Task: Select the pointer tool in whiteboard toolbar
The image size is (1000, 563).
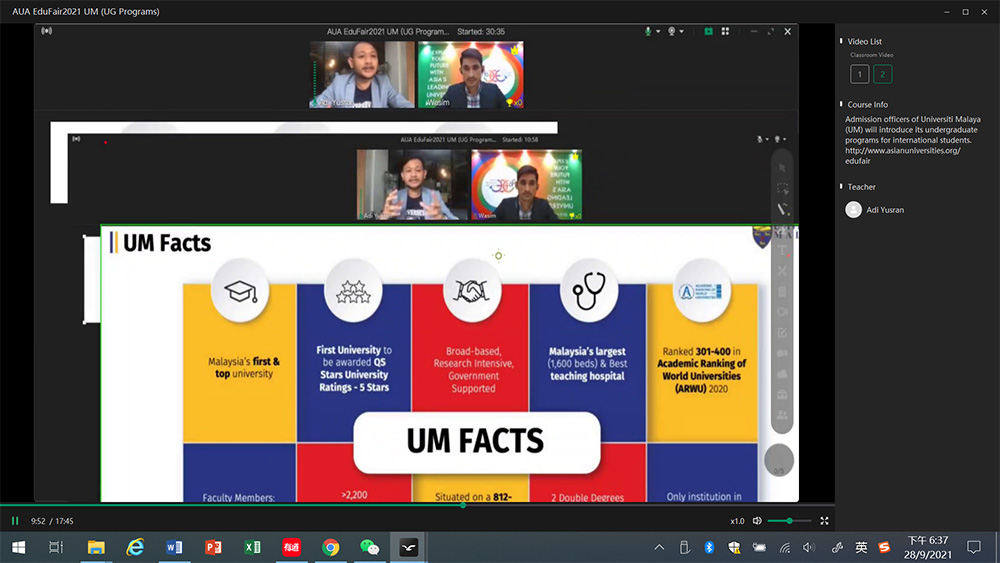Action: [x=782, y=168]
